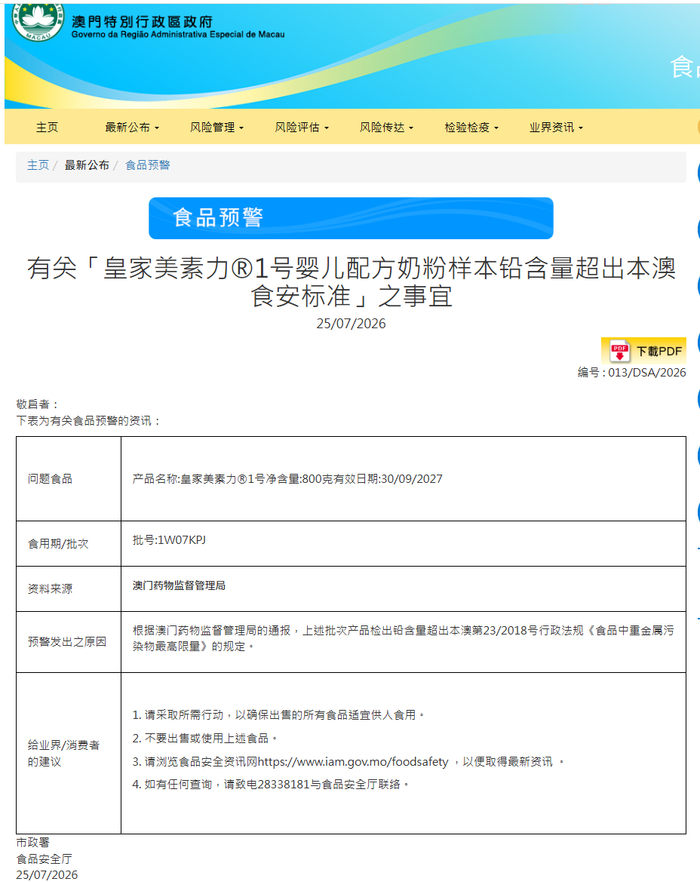Expand the 风险评估 dropdown menu
The height and width of the screenshot is (882, 700).
(302, 127)
